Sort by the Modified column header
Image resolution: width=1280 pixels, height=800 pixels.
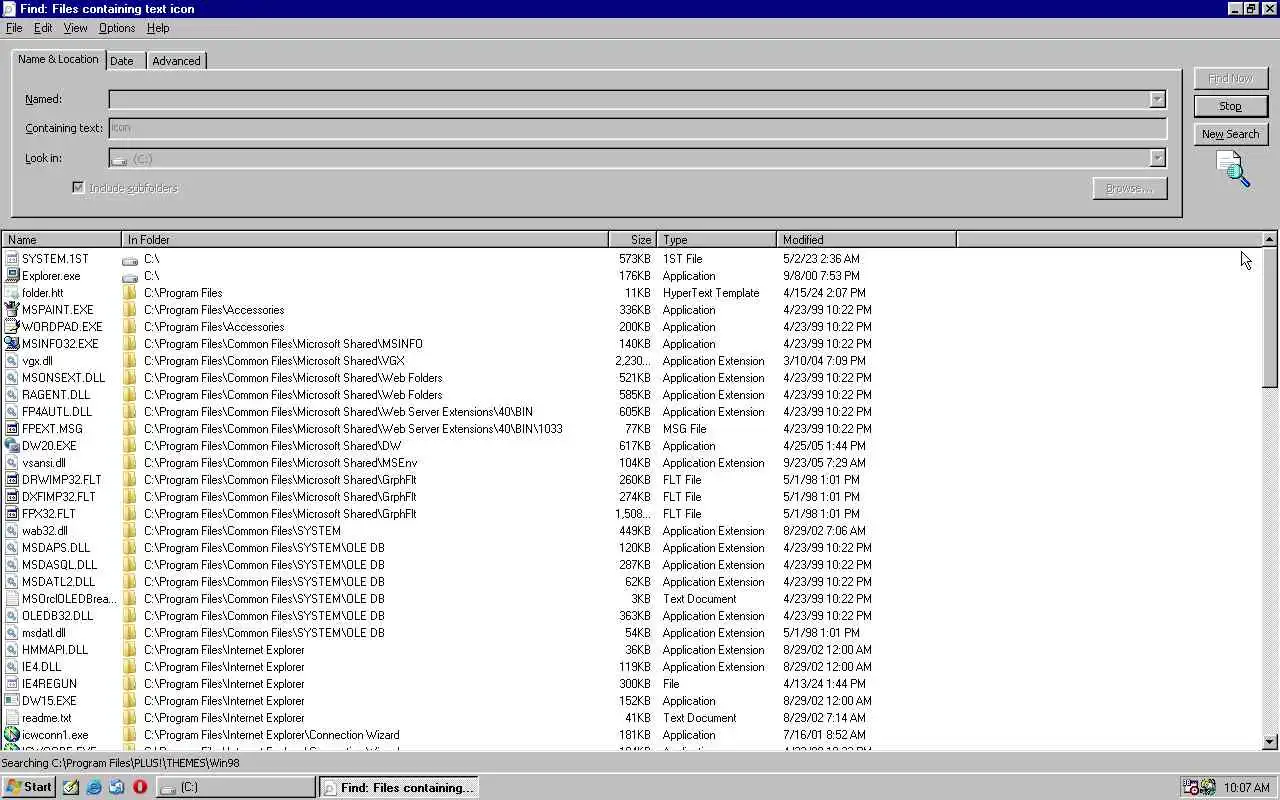(x=867, y=240)
